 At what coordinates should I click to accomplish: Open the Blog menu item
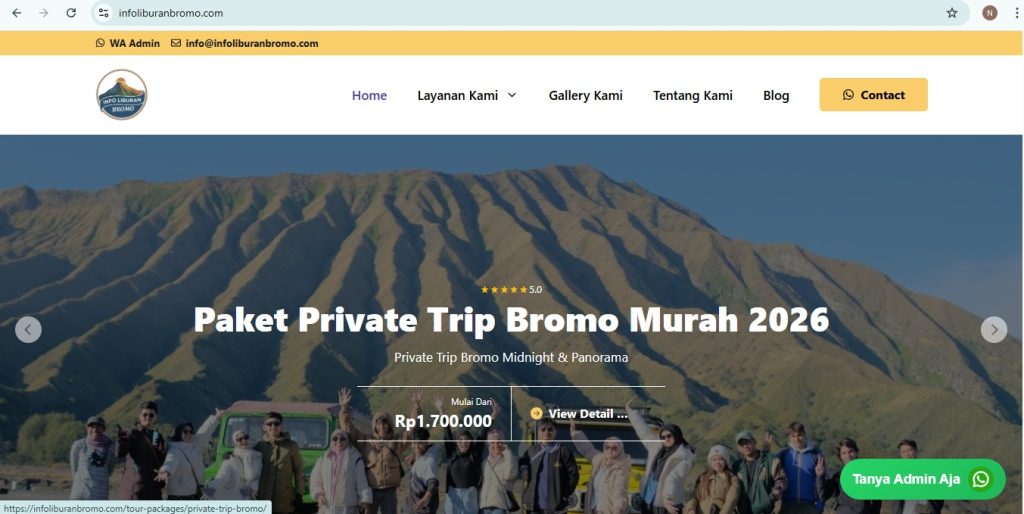coord(776,95)
